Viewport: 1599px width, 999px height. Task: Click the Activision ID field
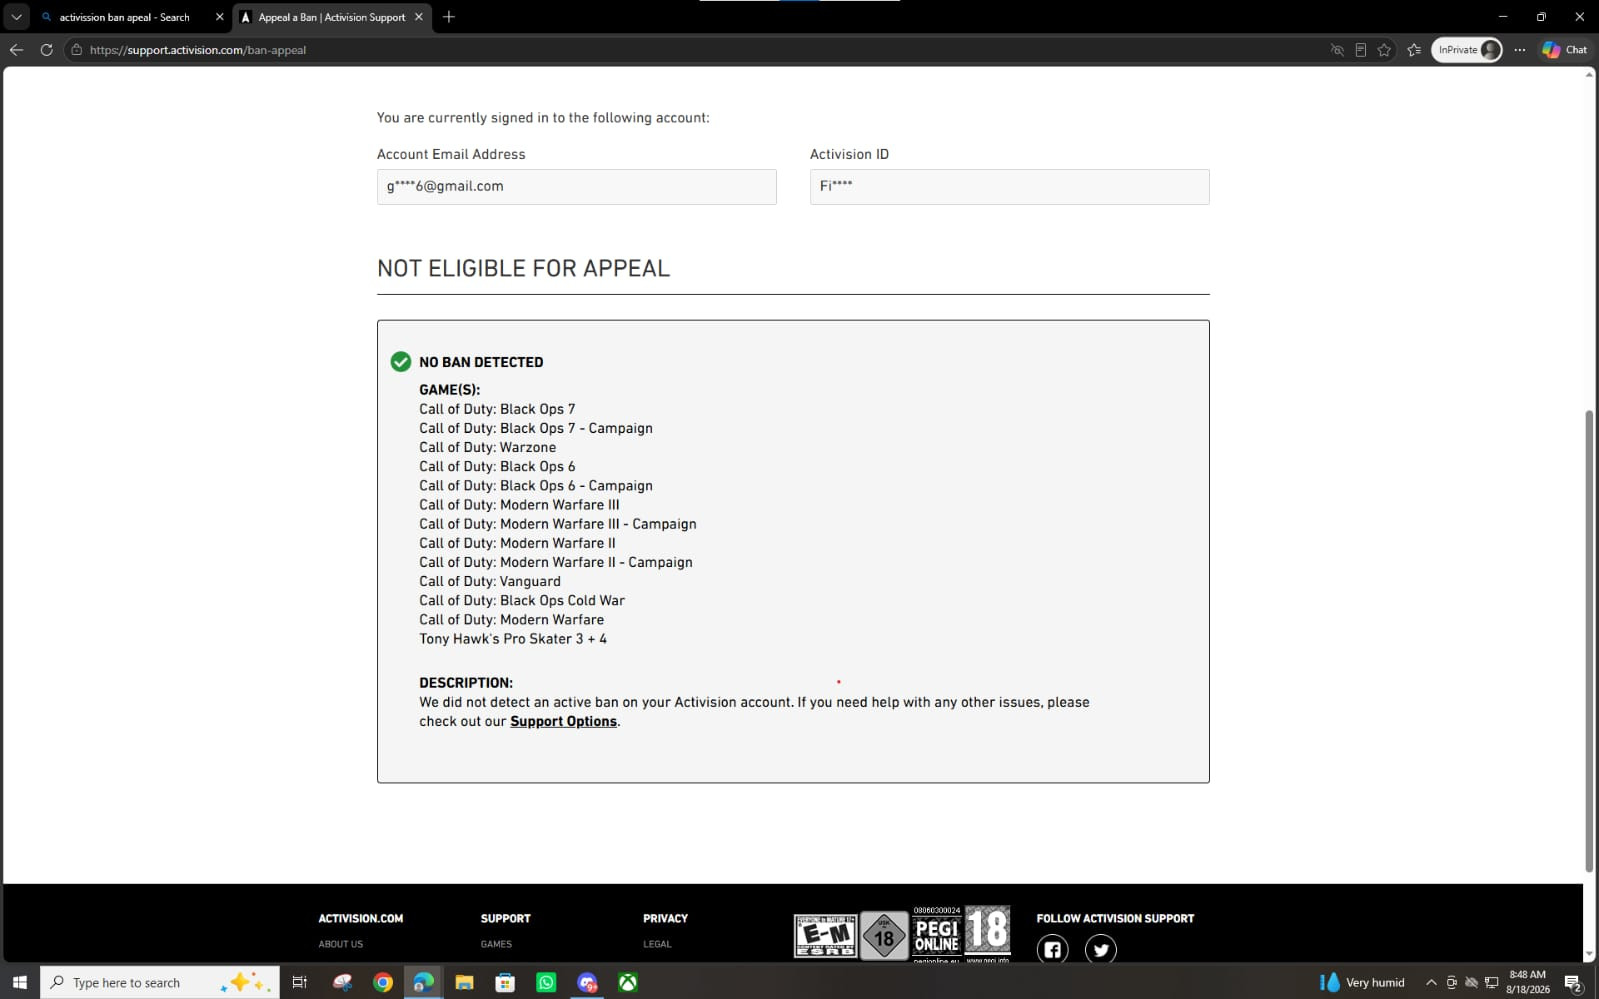pos(1009,187)
